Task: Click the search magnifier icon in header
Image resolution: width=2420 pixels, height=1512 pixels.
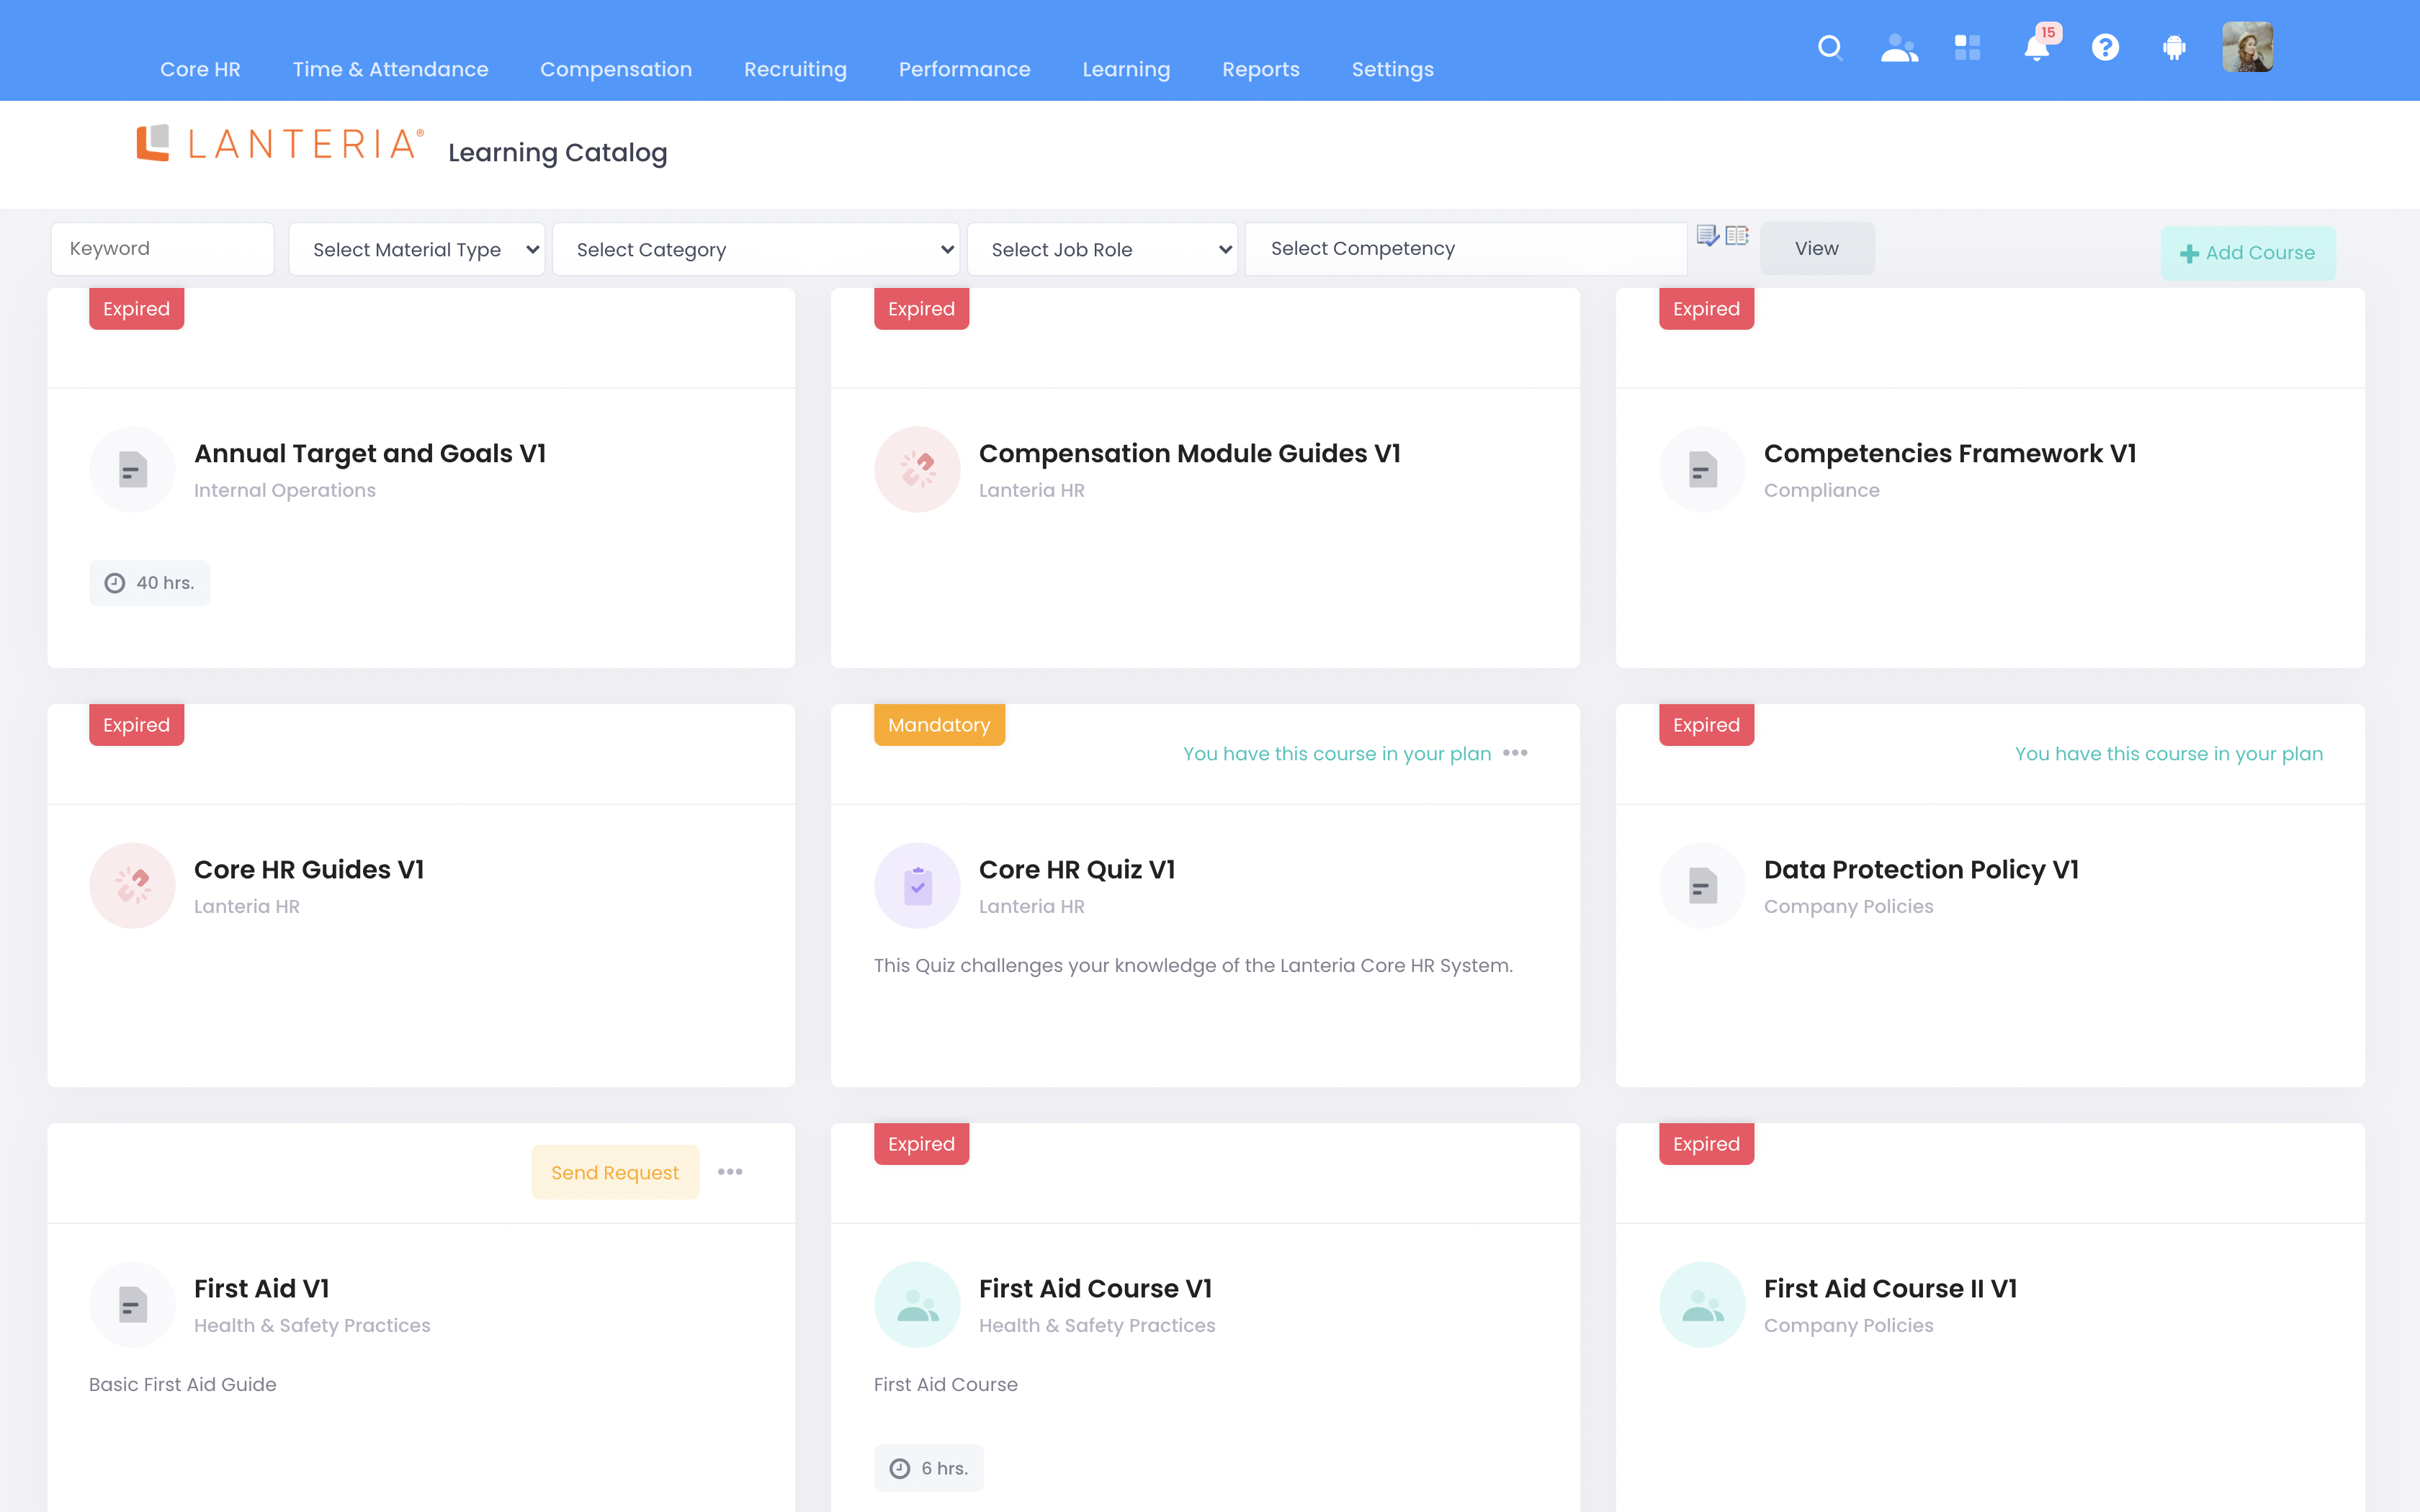Action: [x=1830, y=48]
